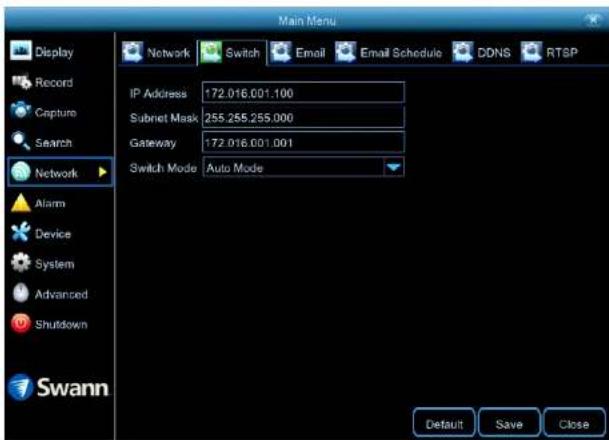
Task: Click the "Main Menu" title text
Action: click(x=307, y=20)
